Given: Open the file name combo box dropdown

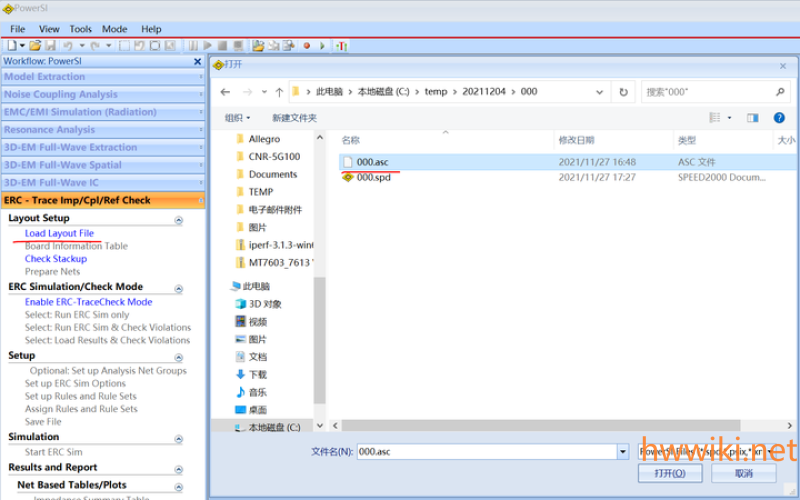Looking at the screenshot, I should [x=623, y=452].
